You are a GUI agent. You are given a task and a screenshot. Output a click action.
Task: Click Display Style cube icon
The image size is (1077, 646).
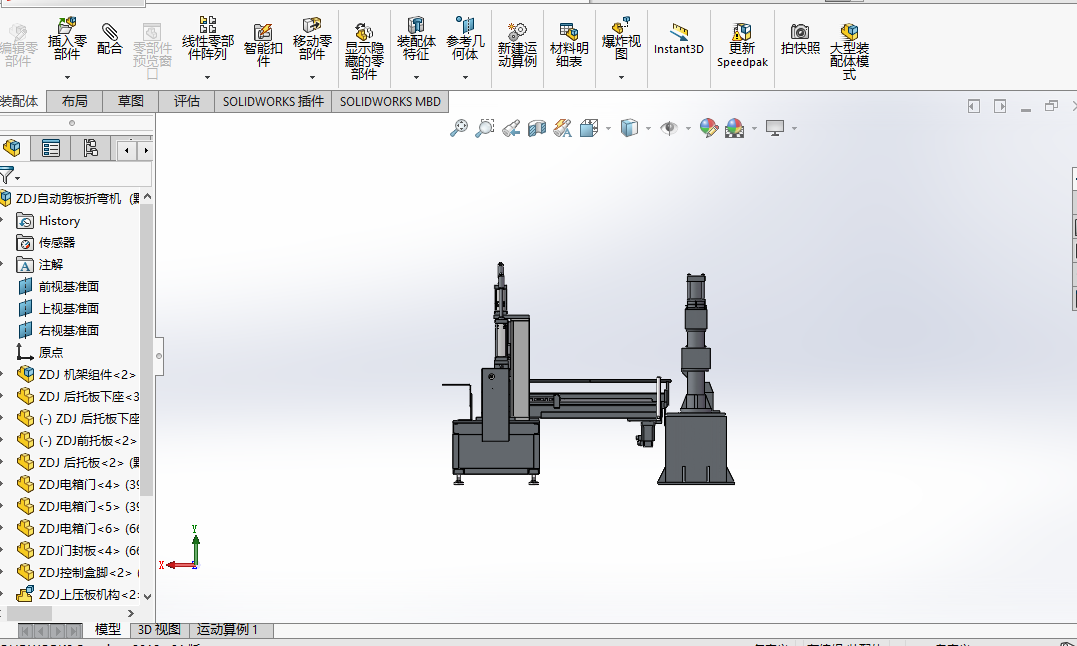coord(628,128)
